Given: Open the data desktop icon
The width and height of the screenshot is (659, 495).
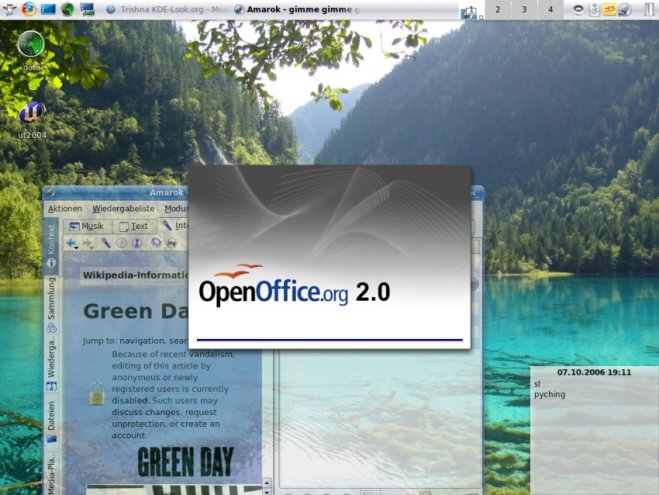Looking at the screenshot, I should point(31,49).
